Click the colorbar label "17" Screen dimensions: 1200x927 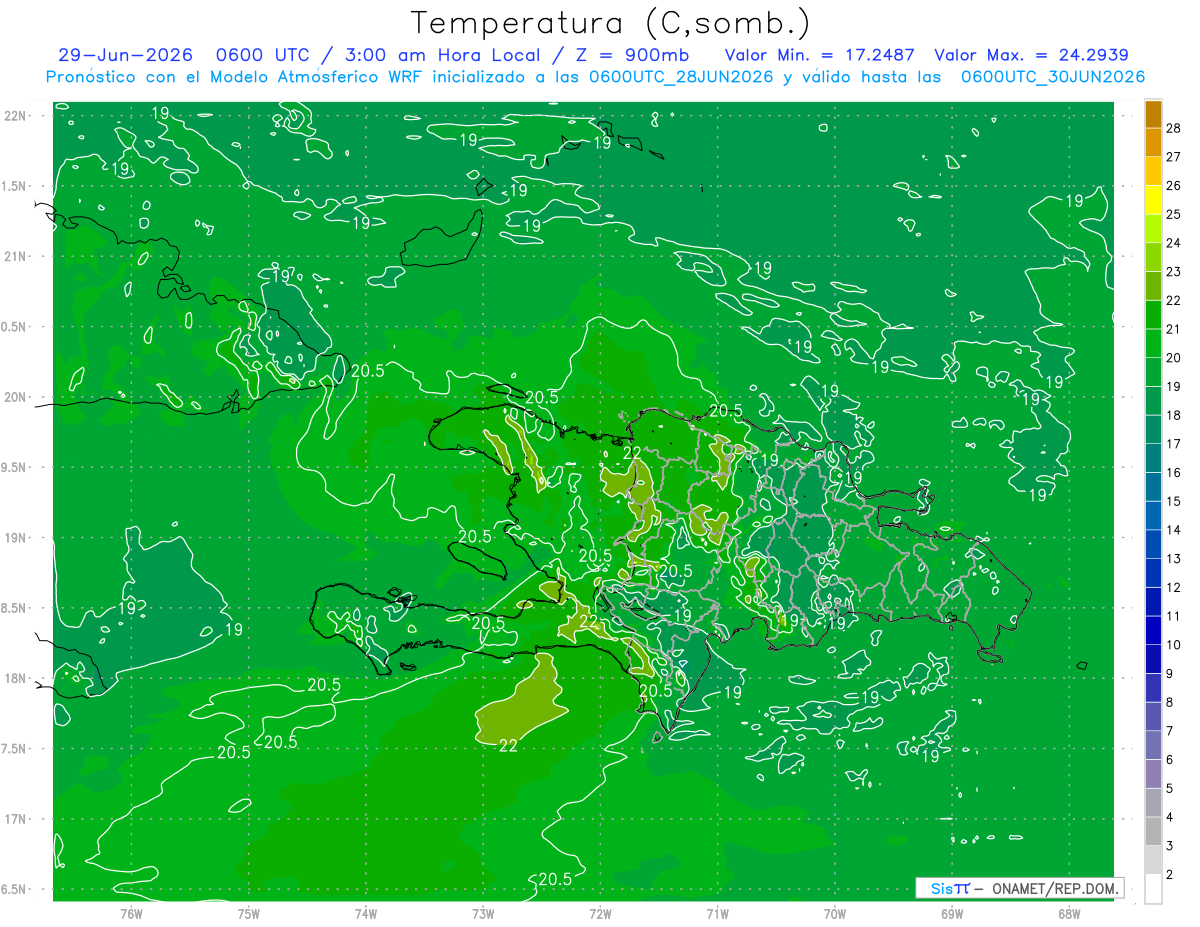point(1174,444)
